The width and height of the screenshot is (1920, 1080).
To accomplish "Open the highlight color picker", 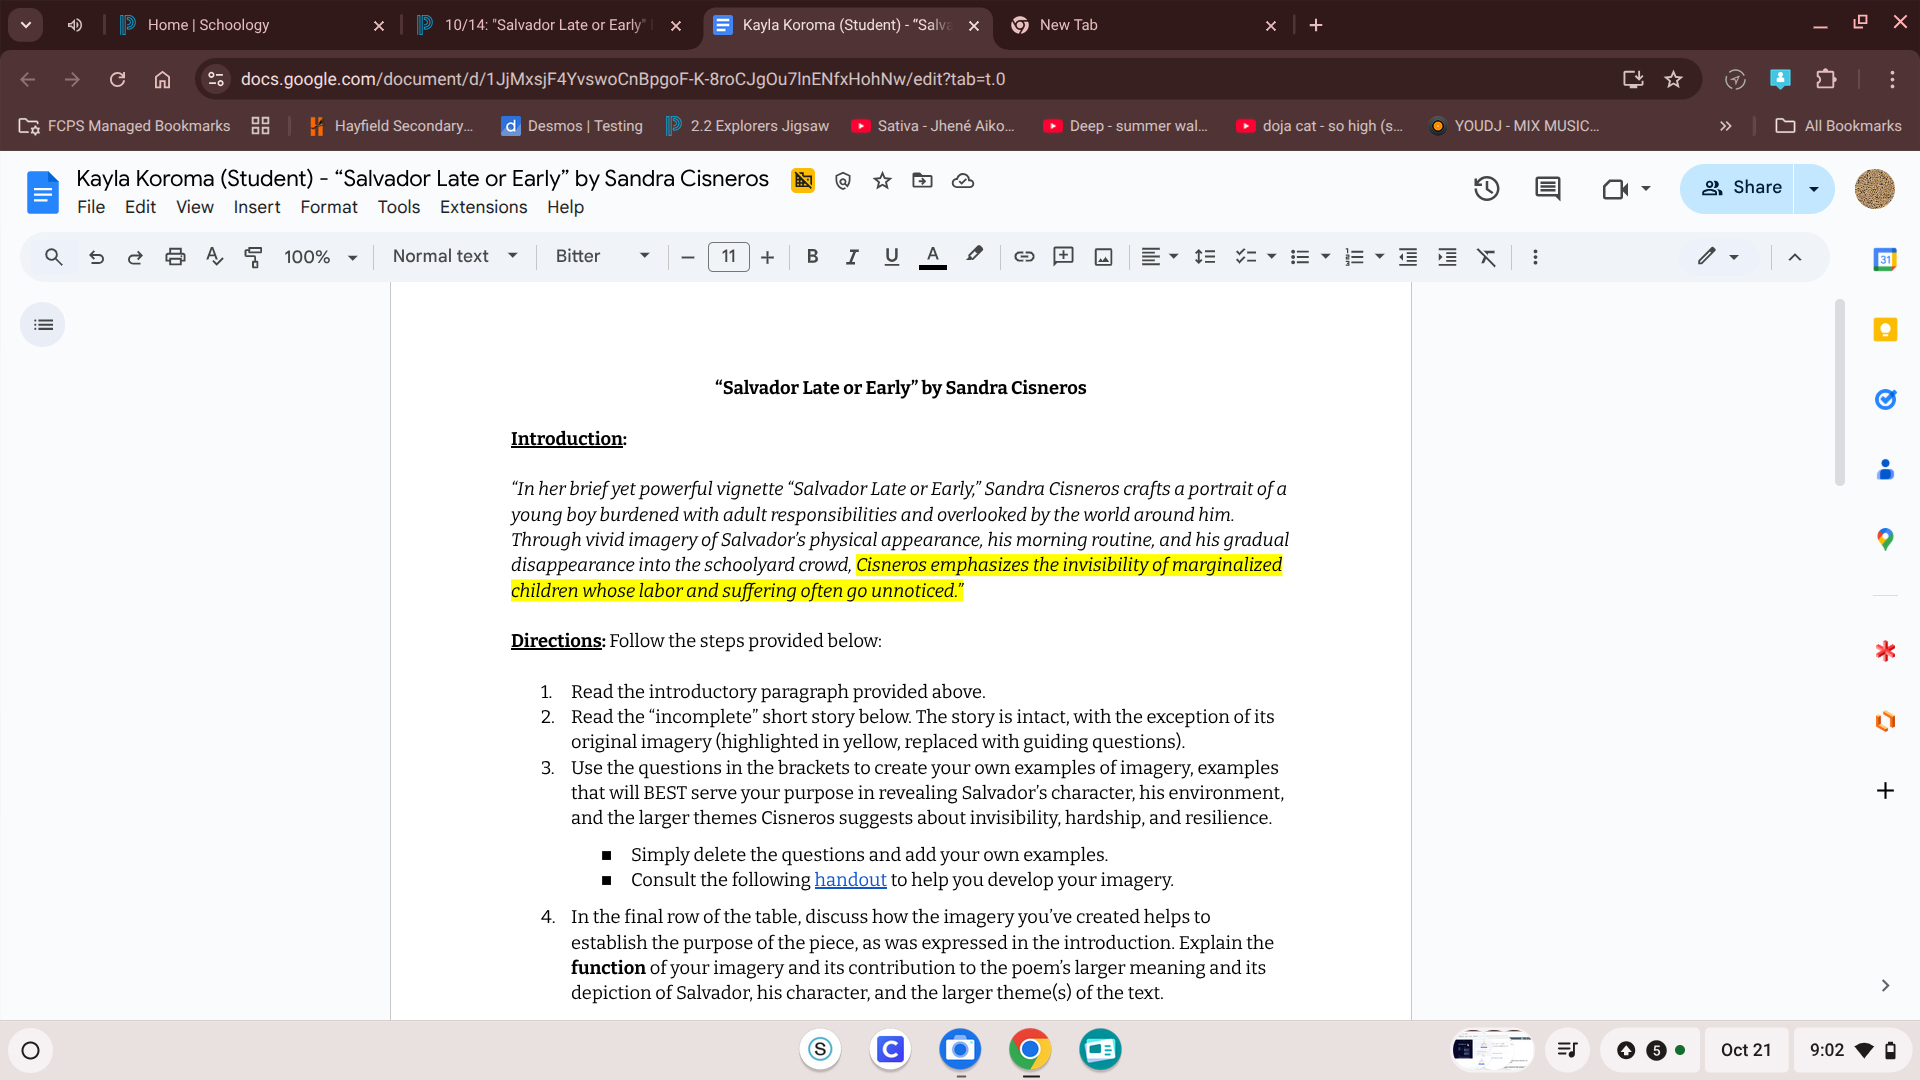I will point(974,257).
